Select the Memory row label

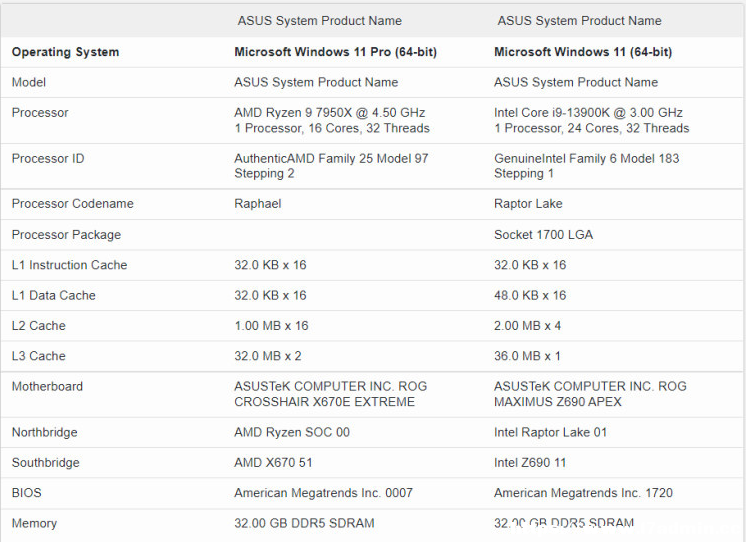[34, 523]
